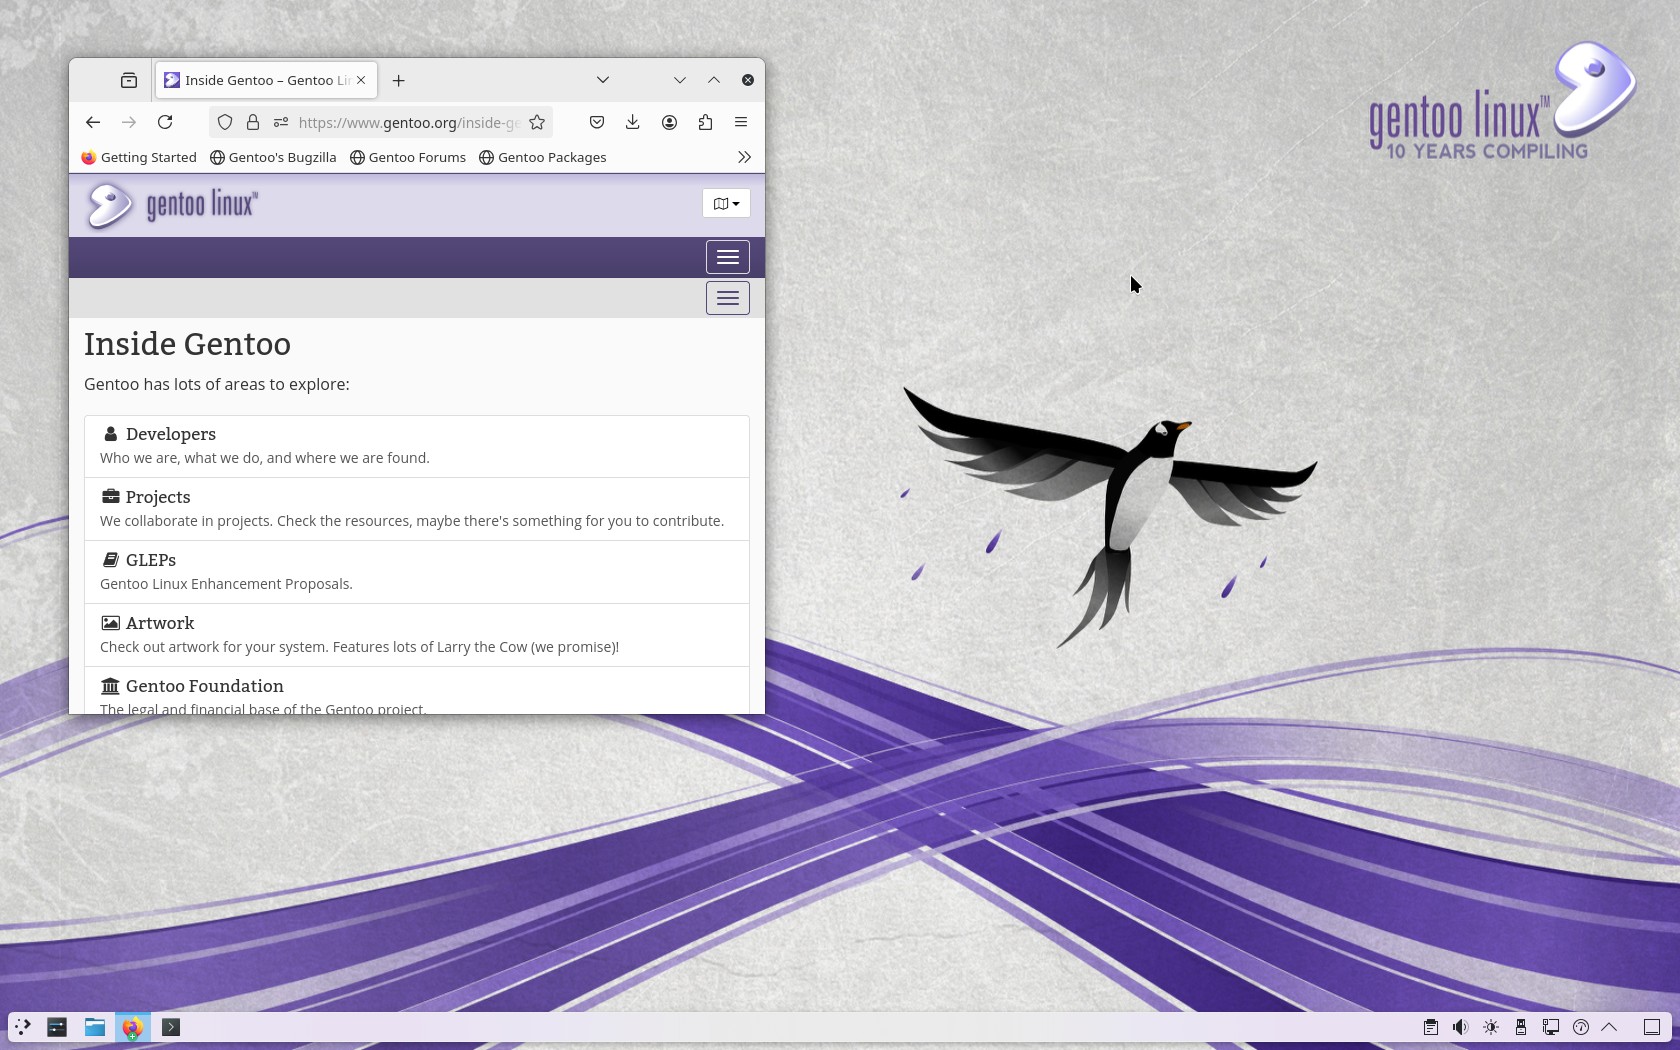Switch to Firefox in the taskbar
The image size is (1680, 1050).
point(132,1027)
